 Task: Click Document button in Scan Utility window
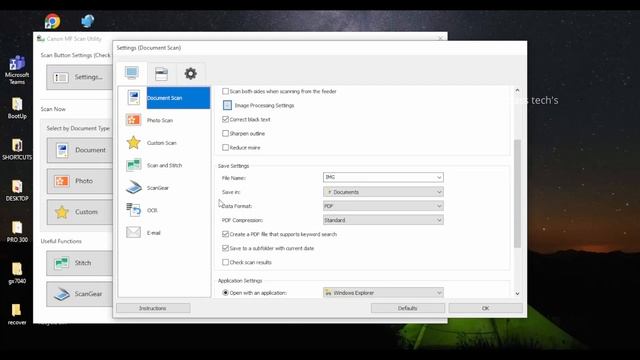click(x=80, y=150)
